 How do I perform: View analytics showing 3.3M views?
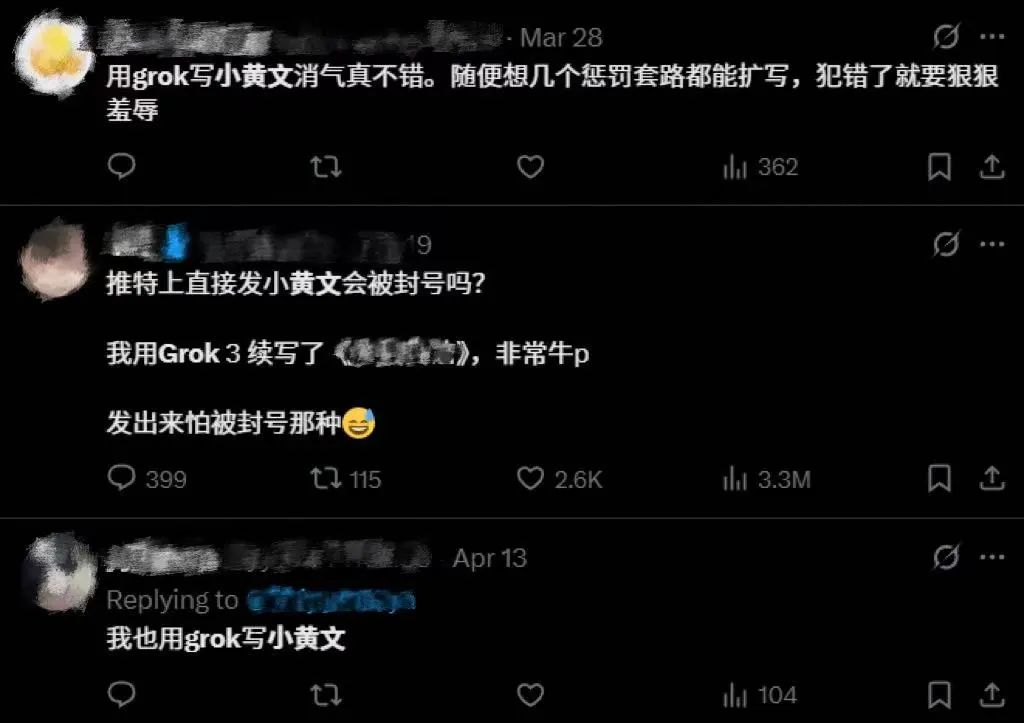766,479
